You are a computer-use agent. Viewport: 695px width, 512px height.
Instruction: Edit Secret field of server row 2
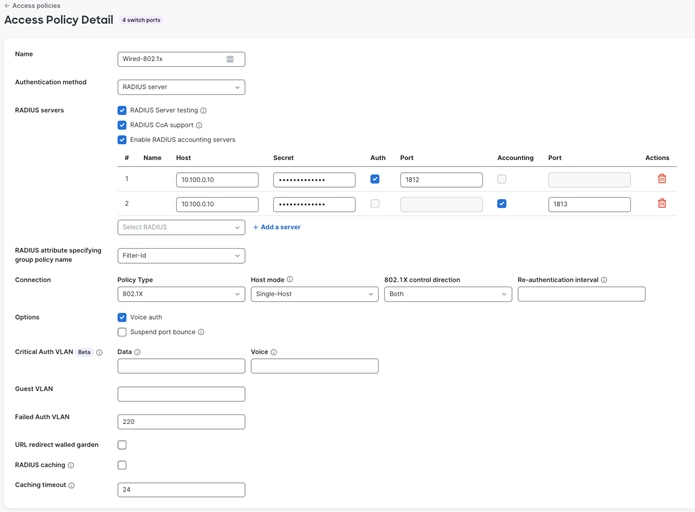pyautogui.click(x=314, y=204)
